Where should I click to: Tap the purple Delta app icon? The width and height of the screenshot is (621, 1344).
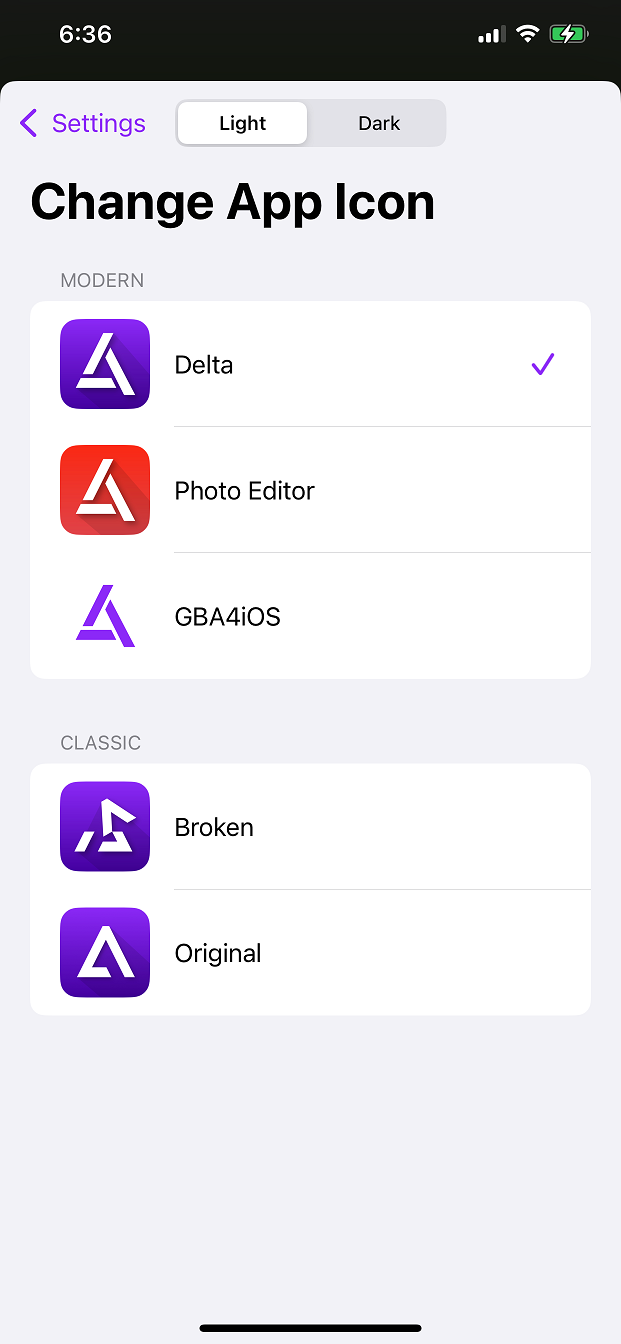click(x=105, y=364)
